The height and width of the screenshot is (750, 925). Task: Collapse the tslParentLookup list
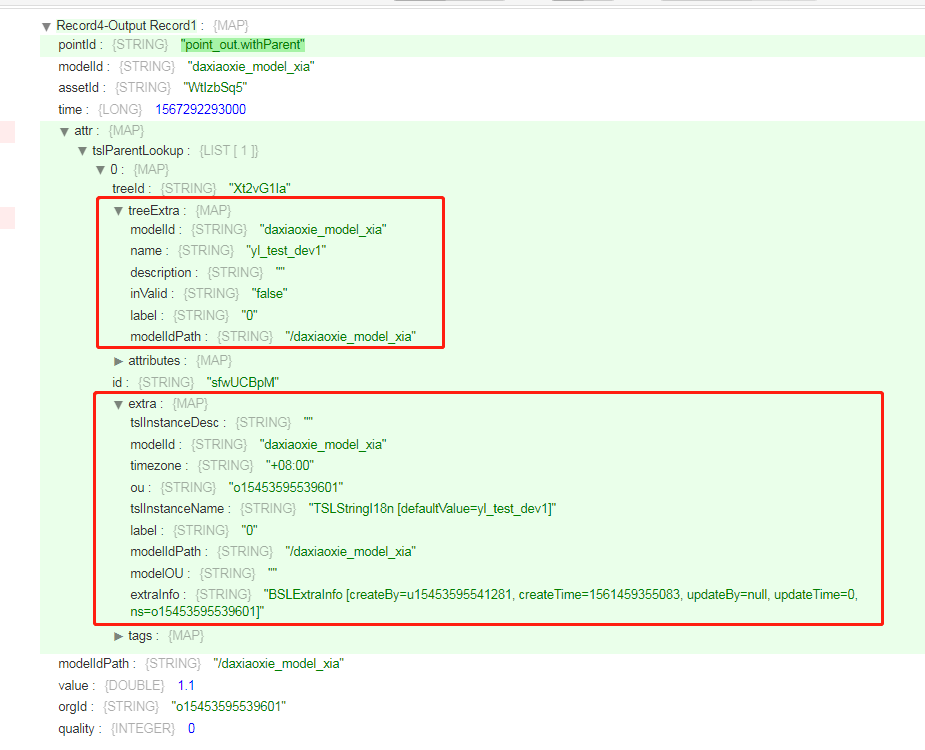click(x=82, y=150)
